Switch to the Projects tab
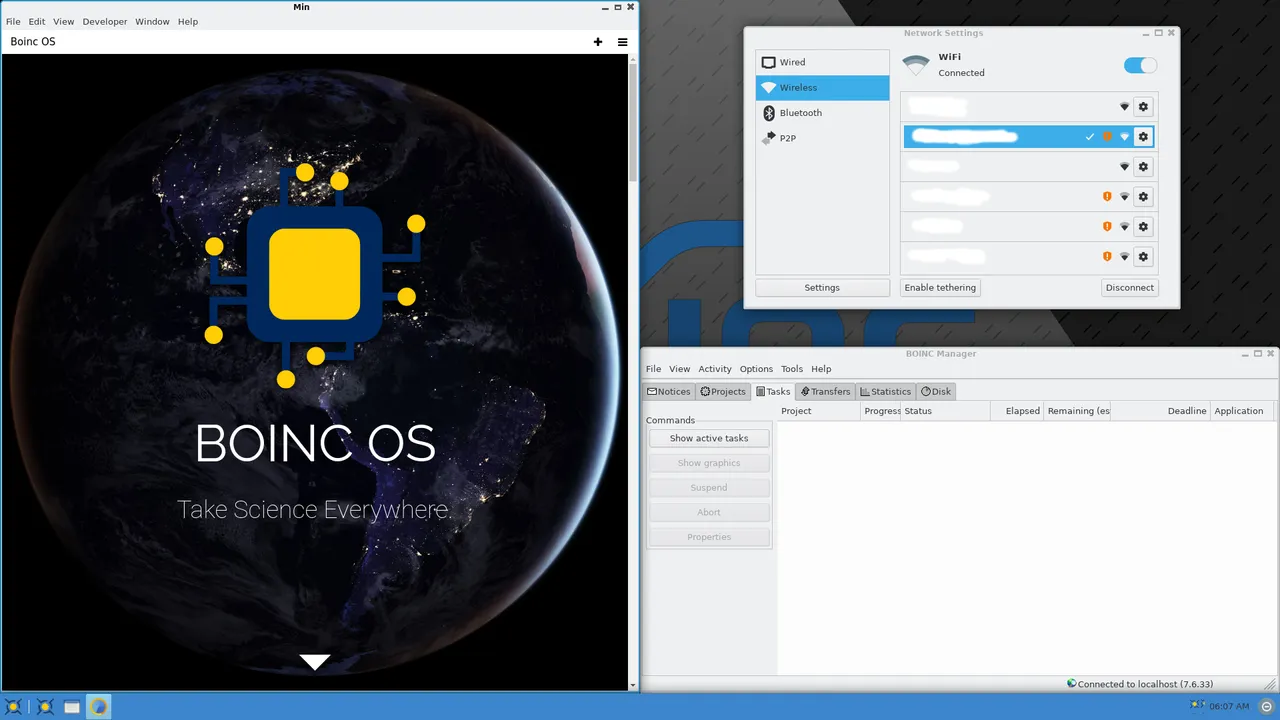 tap(723, 391)
